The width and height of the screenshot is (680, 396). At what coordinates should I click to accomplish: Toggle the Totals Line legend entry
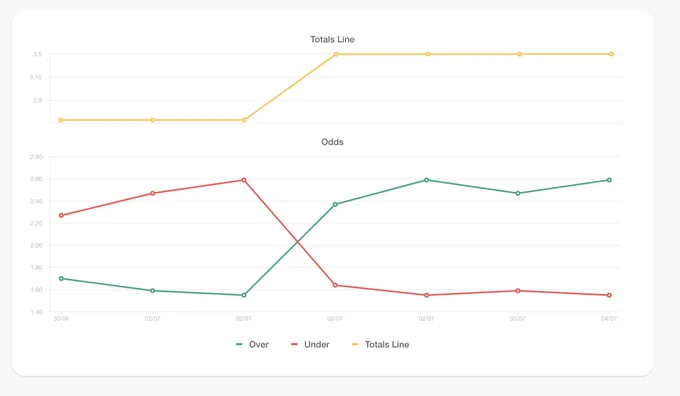coord(380,344)
